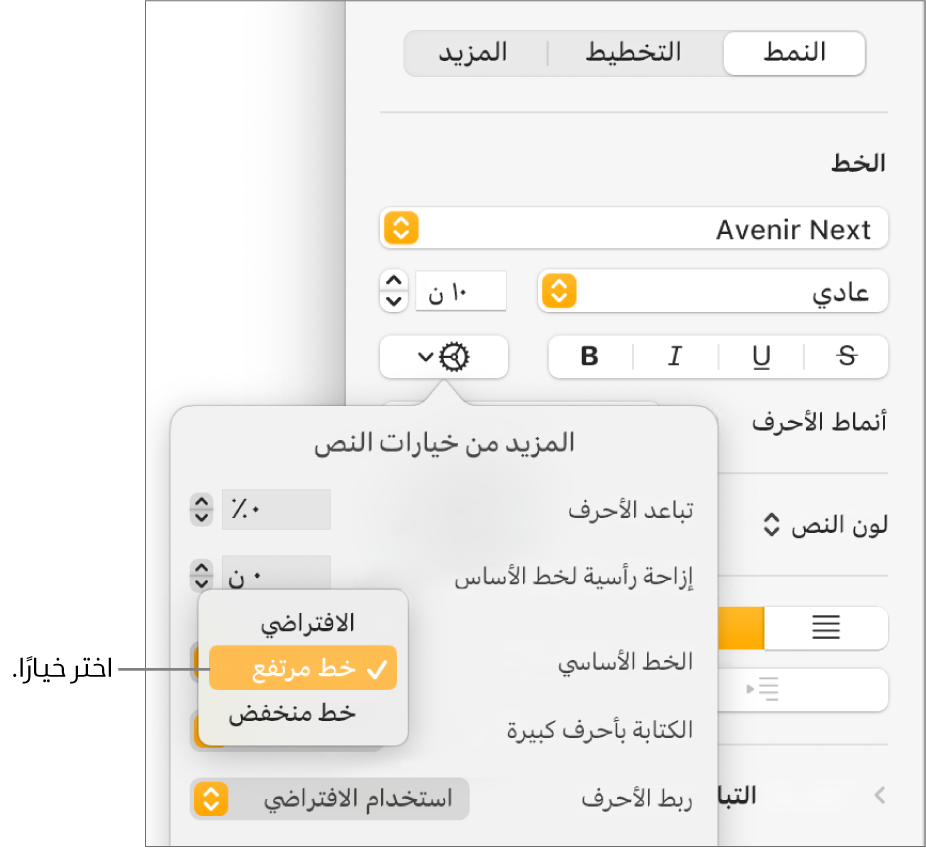Open the advanced text options gear menu
The image size is (926, 849).
click(444, 357)
